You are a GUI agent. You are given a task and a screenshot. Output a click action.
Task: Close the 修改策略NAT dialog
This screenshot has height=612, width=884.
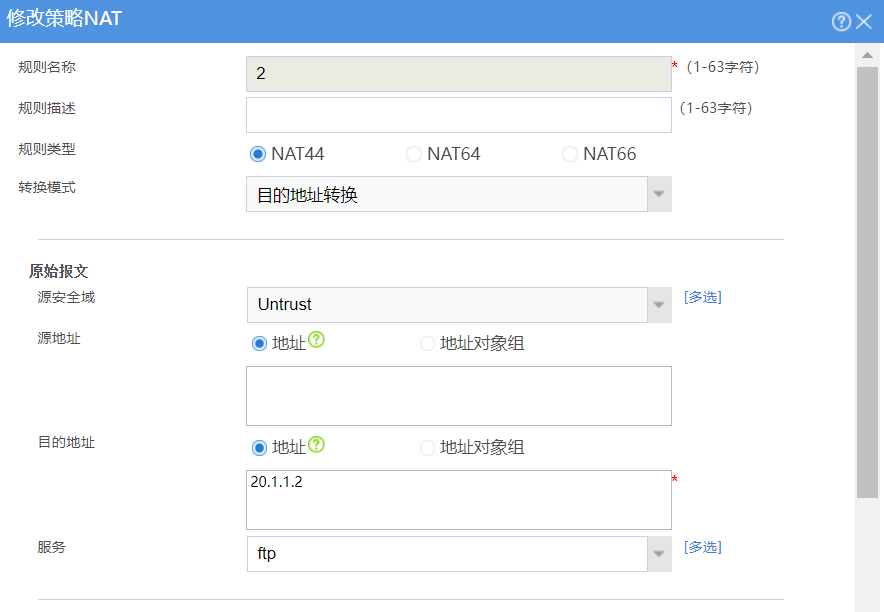pyautogui.click(x=864, y=21)
